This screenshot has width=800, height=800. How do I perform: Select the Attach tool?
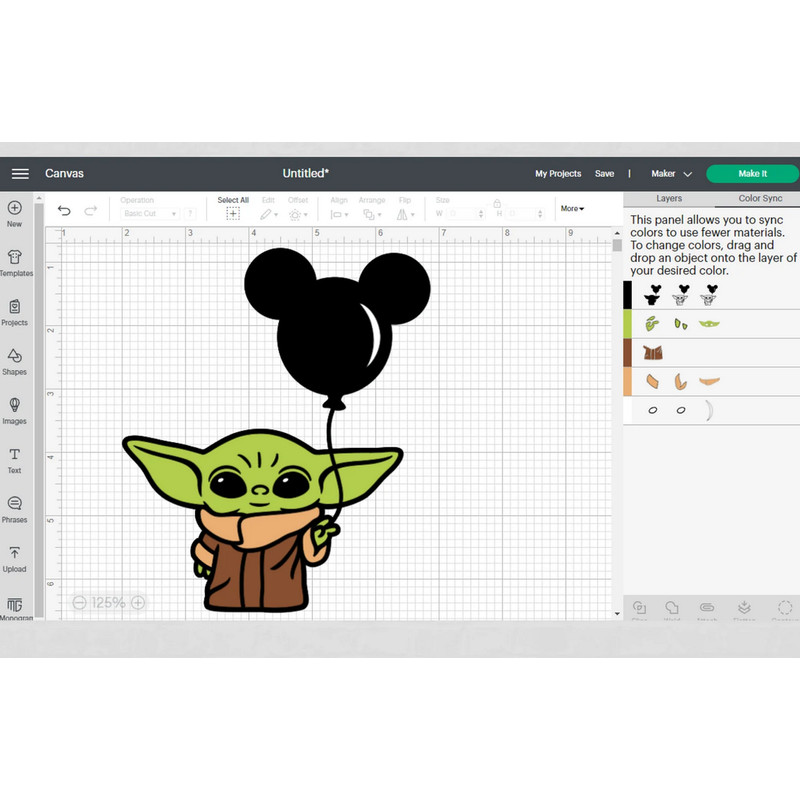(x=706, y=607)
